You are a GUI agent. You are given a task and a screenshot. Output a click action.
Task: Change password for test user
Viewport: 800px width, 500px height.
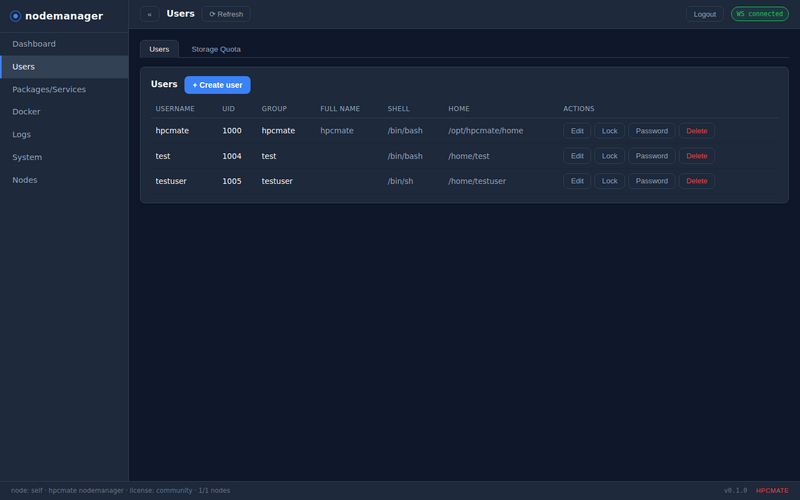(652, 156)
